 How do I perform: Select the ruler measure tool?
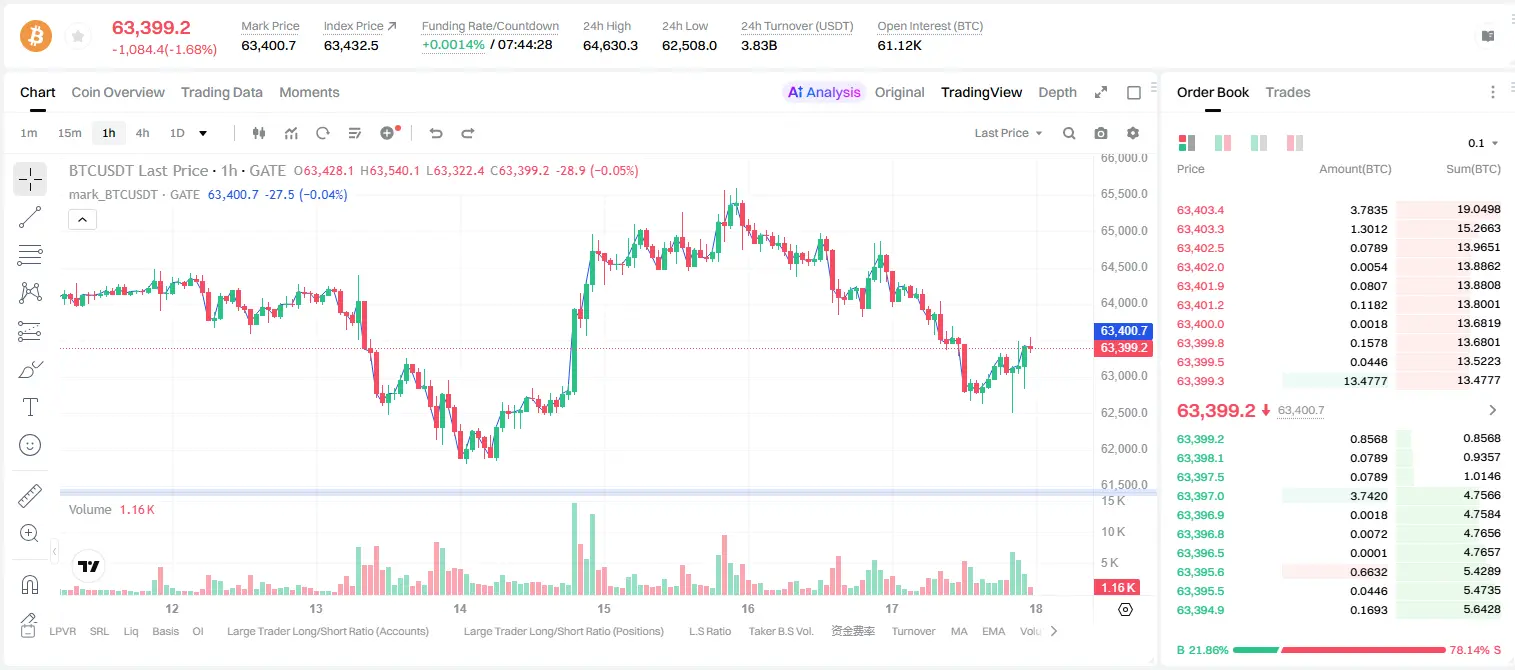pos(30,495)
